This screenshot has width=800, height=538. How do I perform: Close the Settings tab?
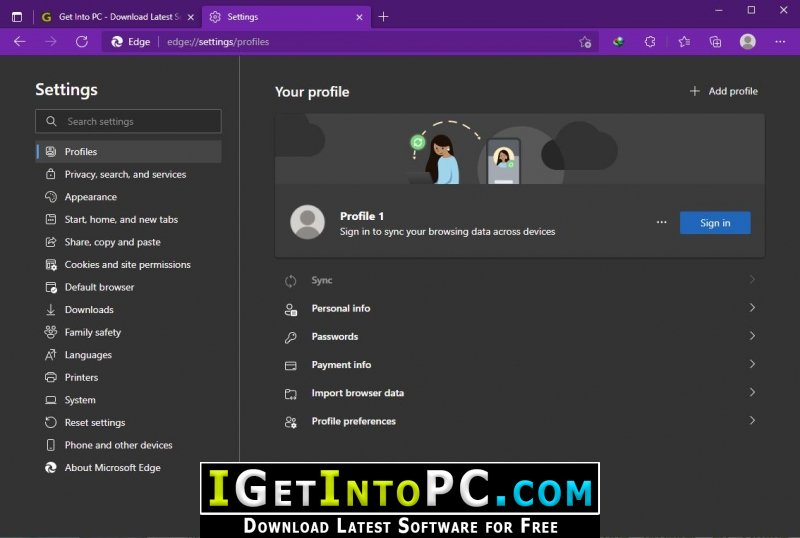click(x=359, y=17)
